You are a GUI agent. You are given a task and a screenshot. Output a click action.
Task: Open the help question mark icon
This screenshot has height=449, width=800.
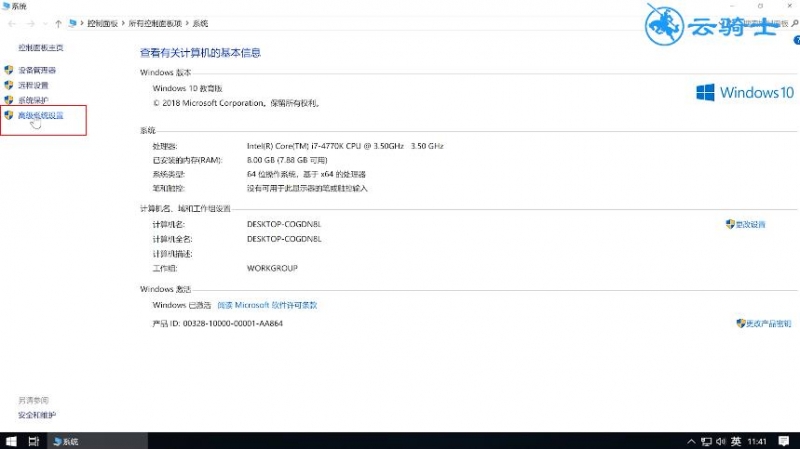796,40
